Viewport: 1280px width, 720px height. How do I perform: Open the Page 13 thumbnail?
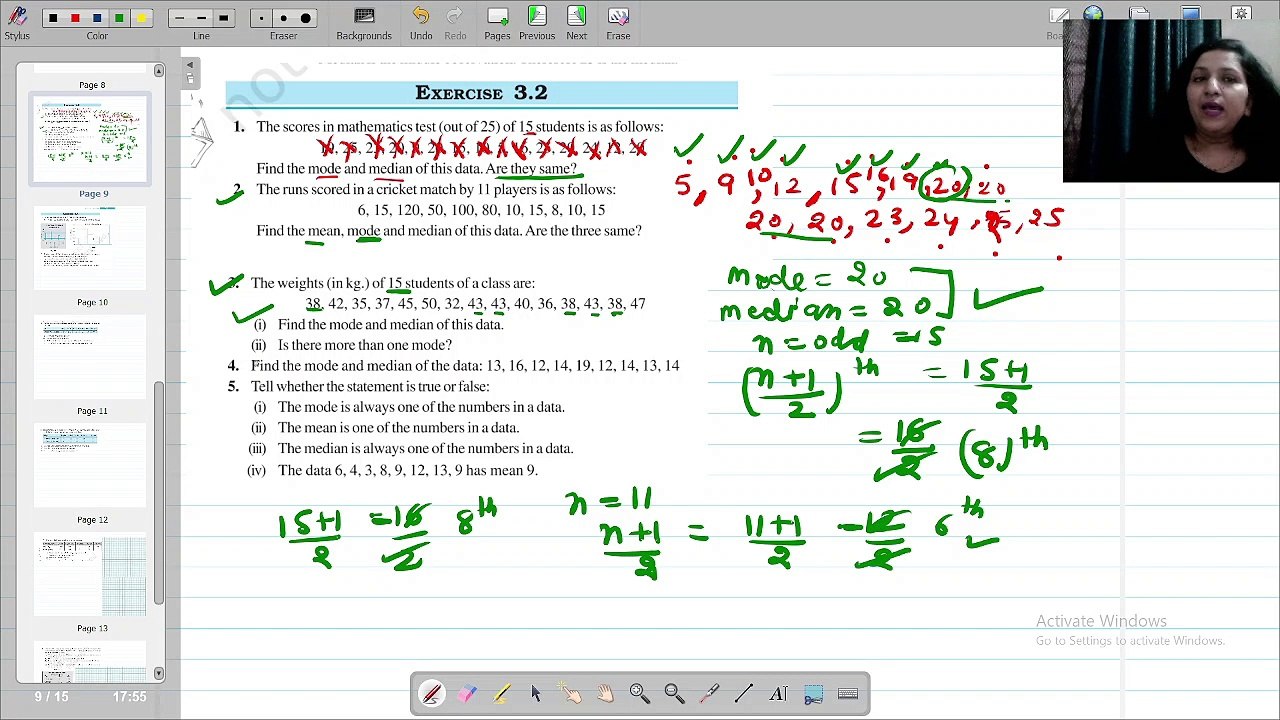point(91,575)
